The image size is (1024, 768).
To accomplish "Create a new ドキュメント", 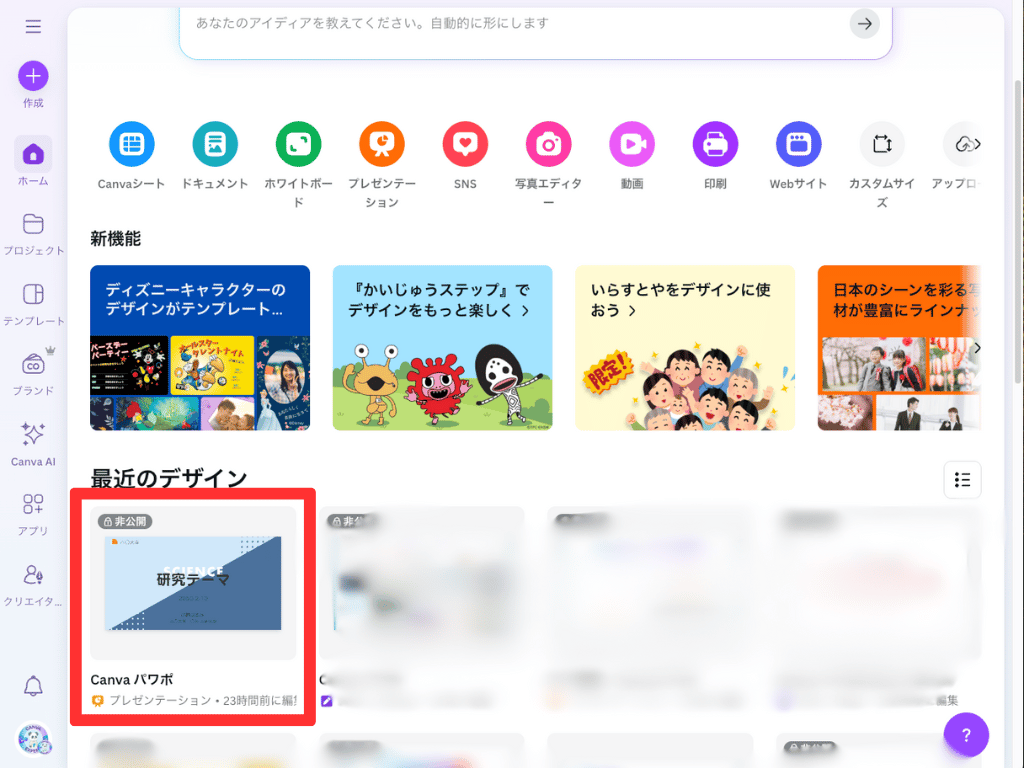I will tap(215, 156).
